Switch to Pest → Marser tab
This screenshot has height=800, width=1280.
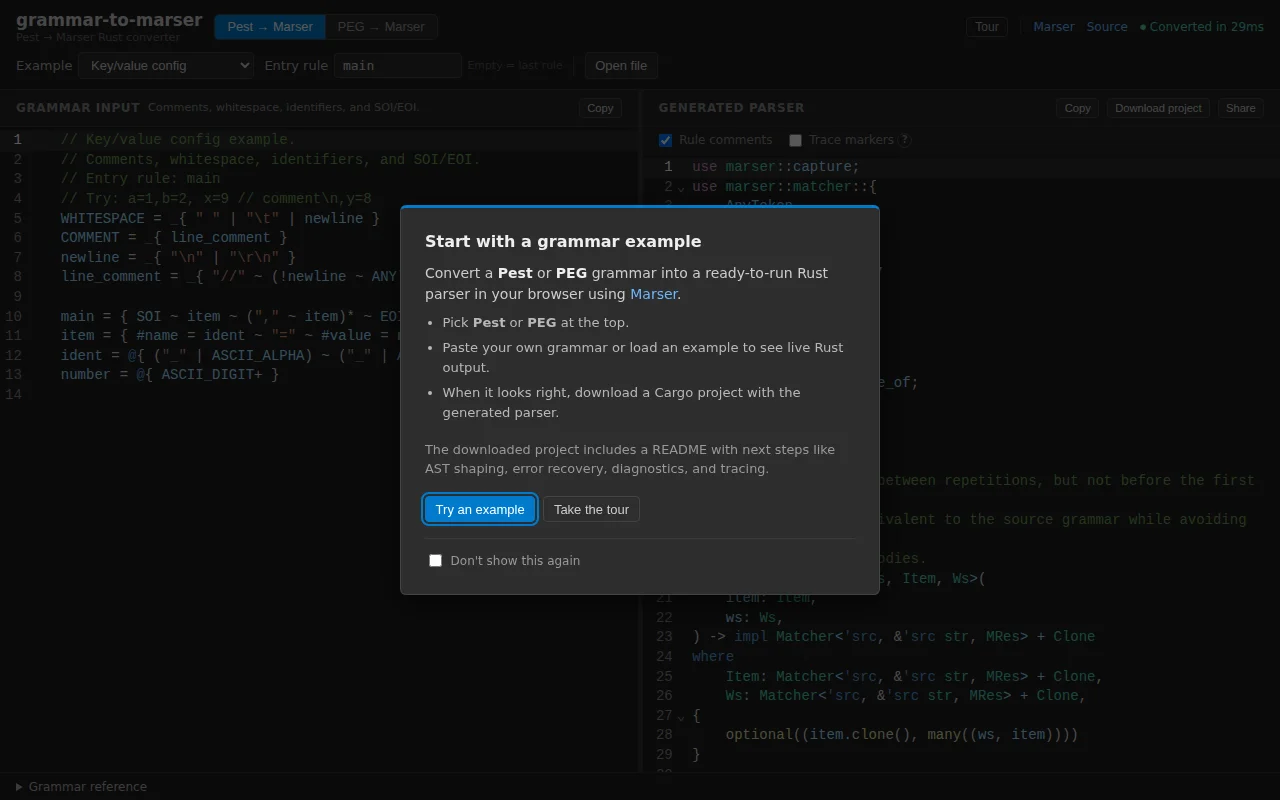[270, 27]
